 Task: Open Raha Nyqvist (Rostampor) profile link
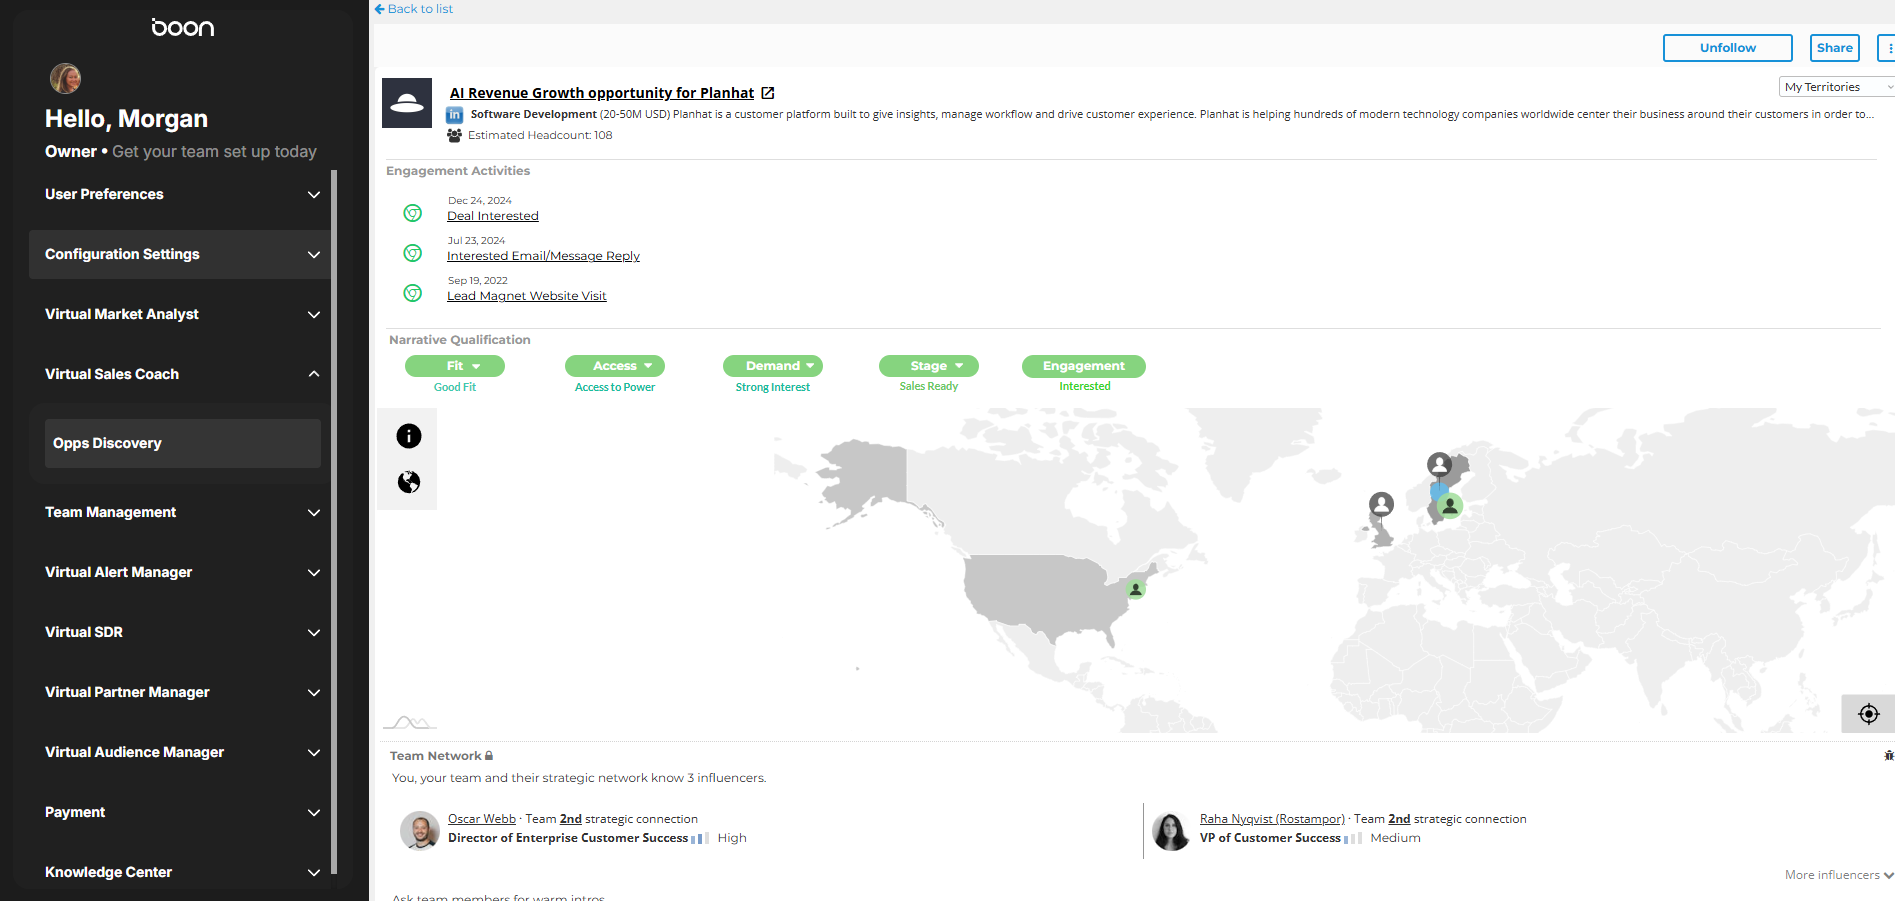1272,819
